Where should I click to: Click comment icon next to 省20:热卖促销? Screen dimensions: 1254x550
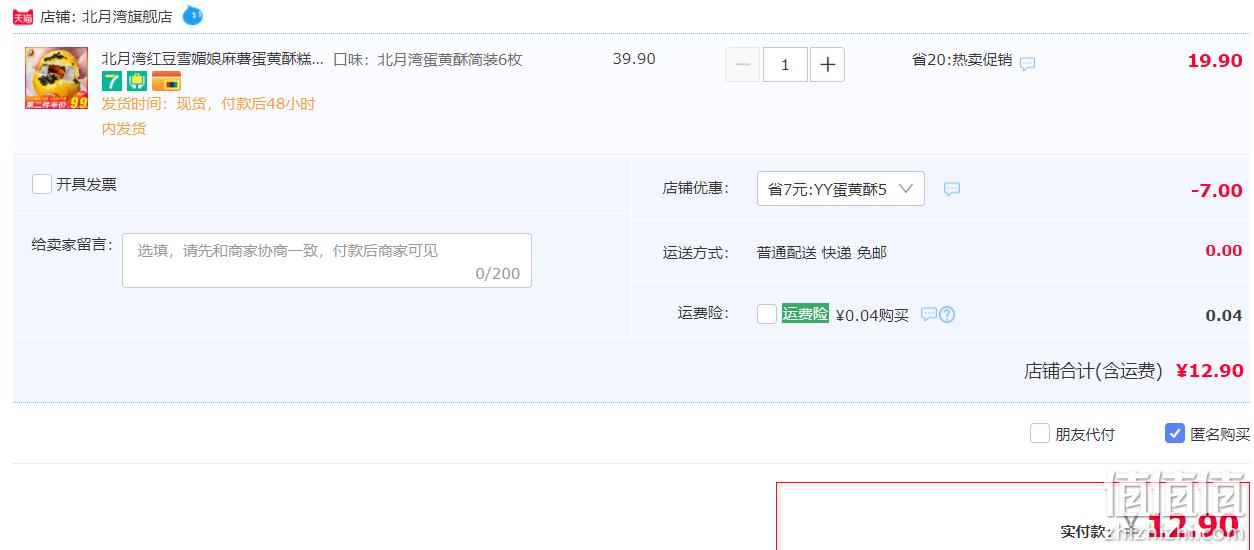tap(1027, 63)
